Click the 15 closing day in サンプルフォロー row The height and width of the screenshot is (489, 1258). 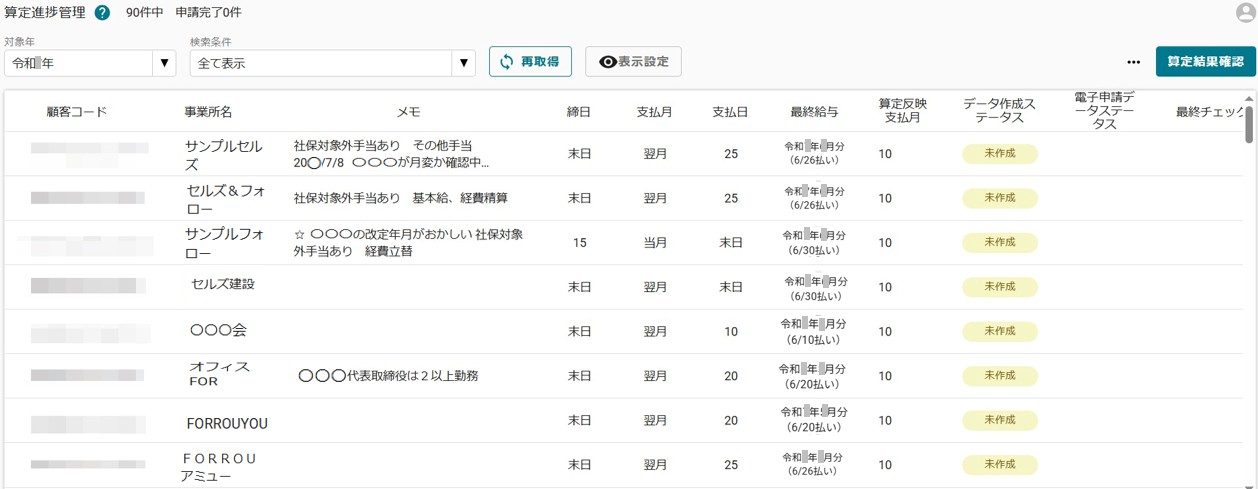pyautogui.click(x=579, y=243)
